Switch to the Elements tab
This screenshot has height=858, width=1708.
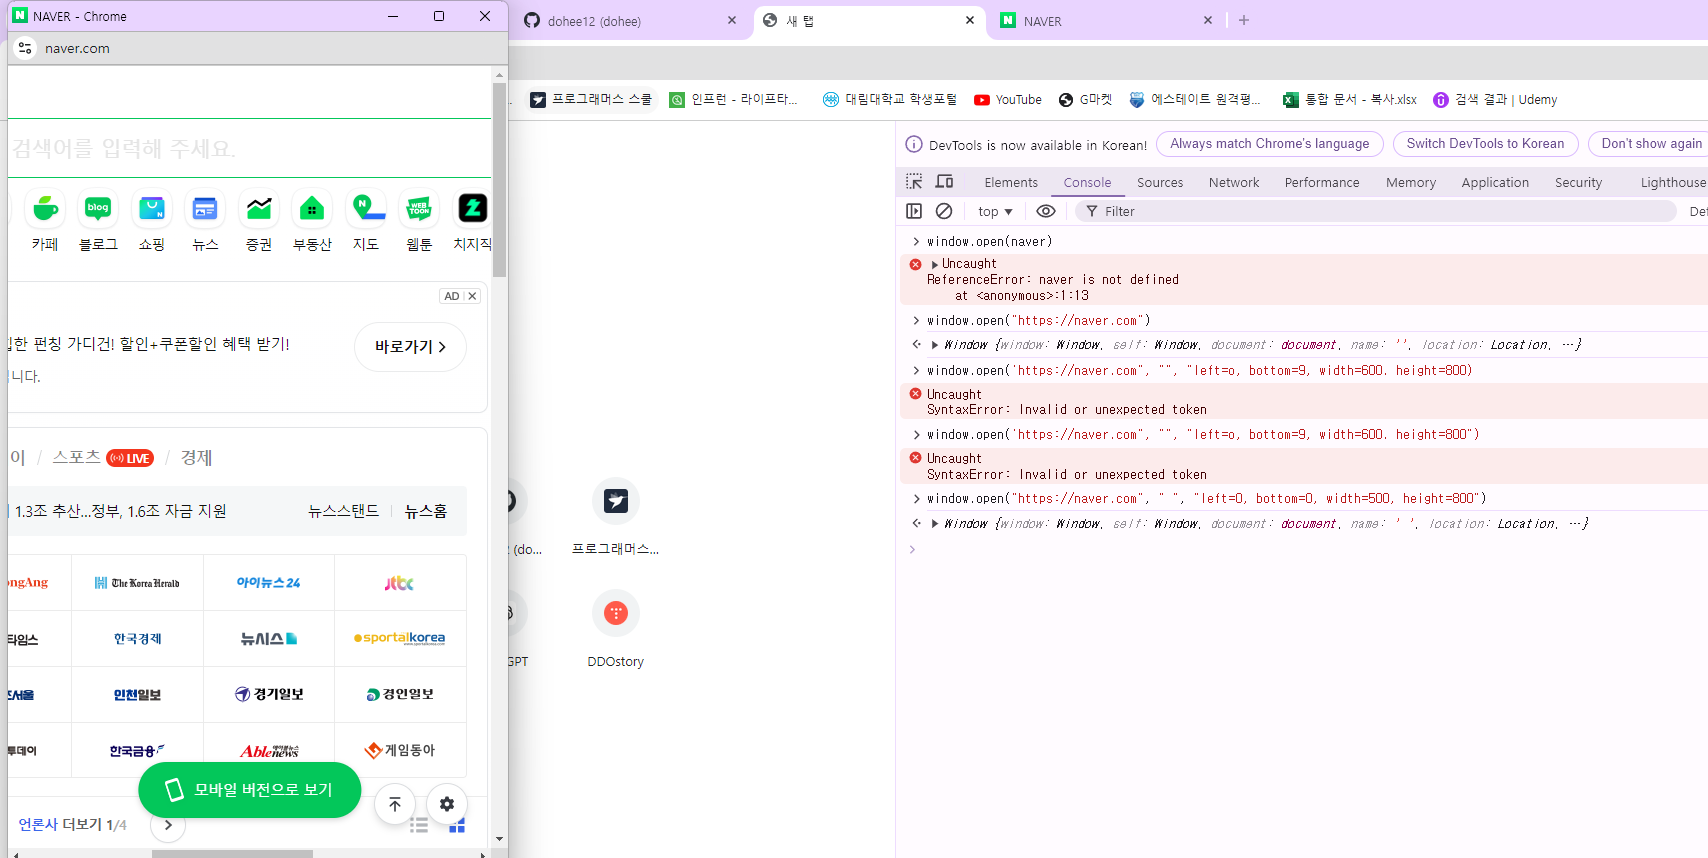(x=1011, y=182)
